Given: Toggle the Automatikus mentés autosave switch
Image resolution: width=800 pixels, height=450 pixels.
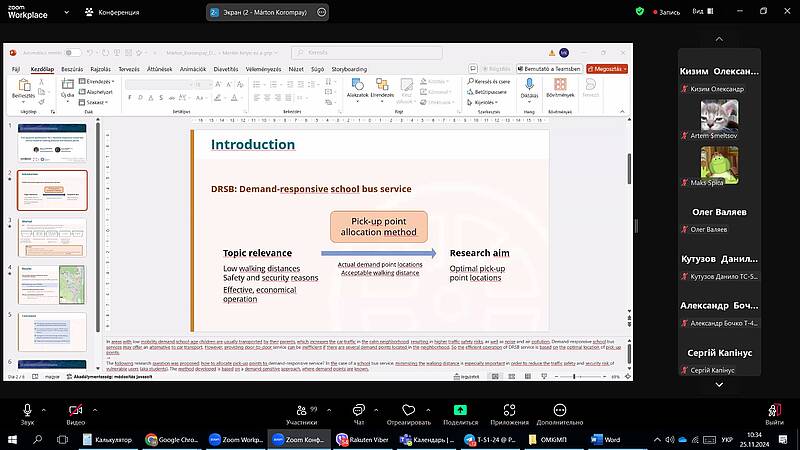Looking at the screenshot, I should point(73,53).
